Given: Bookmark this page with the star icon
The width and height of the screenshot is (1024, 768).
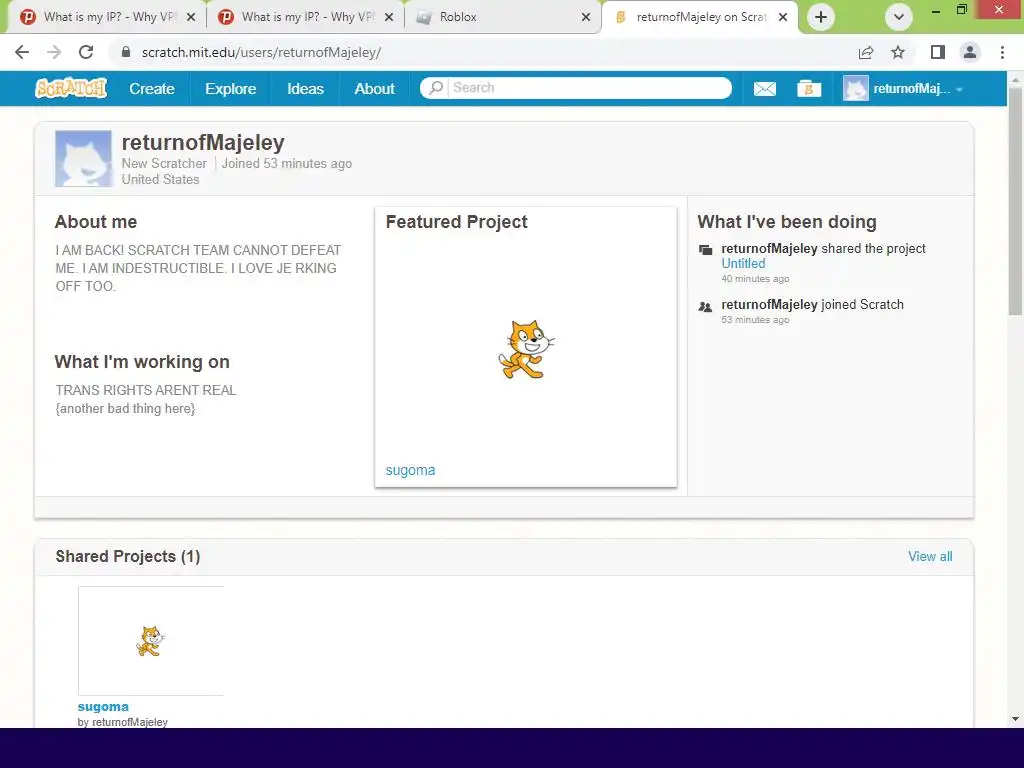Looking at the screenshot, I should [x=898, y=52].
